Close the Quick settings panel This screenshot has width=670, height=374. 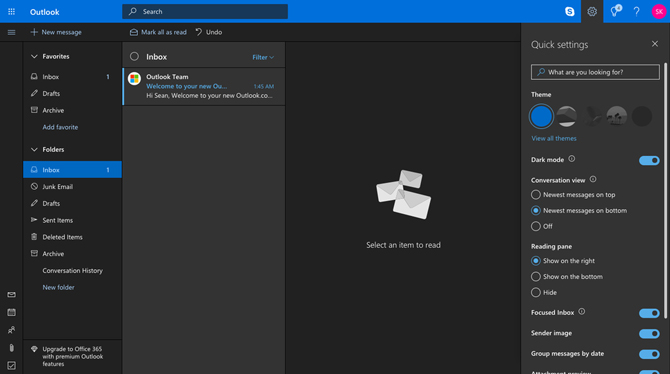(655, 44)
